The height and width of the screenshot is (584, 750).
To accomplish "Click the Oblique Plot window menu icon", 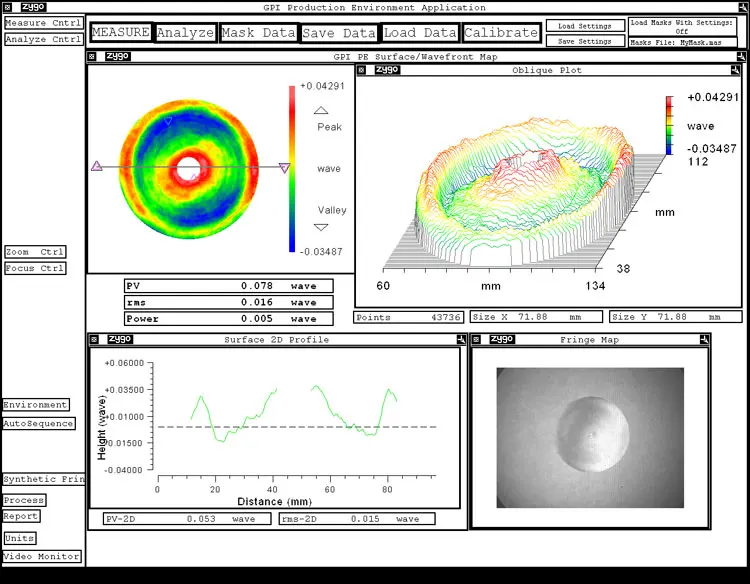I will [363, 70].
